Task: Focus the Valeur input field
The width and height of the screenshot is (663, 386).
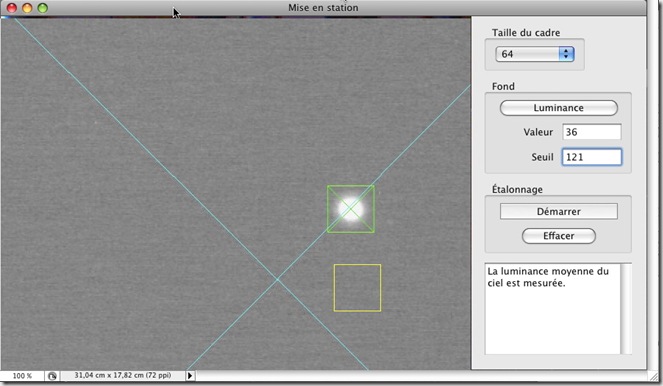Action: tap(592, 132)
